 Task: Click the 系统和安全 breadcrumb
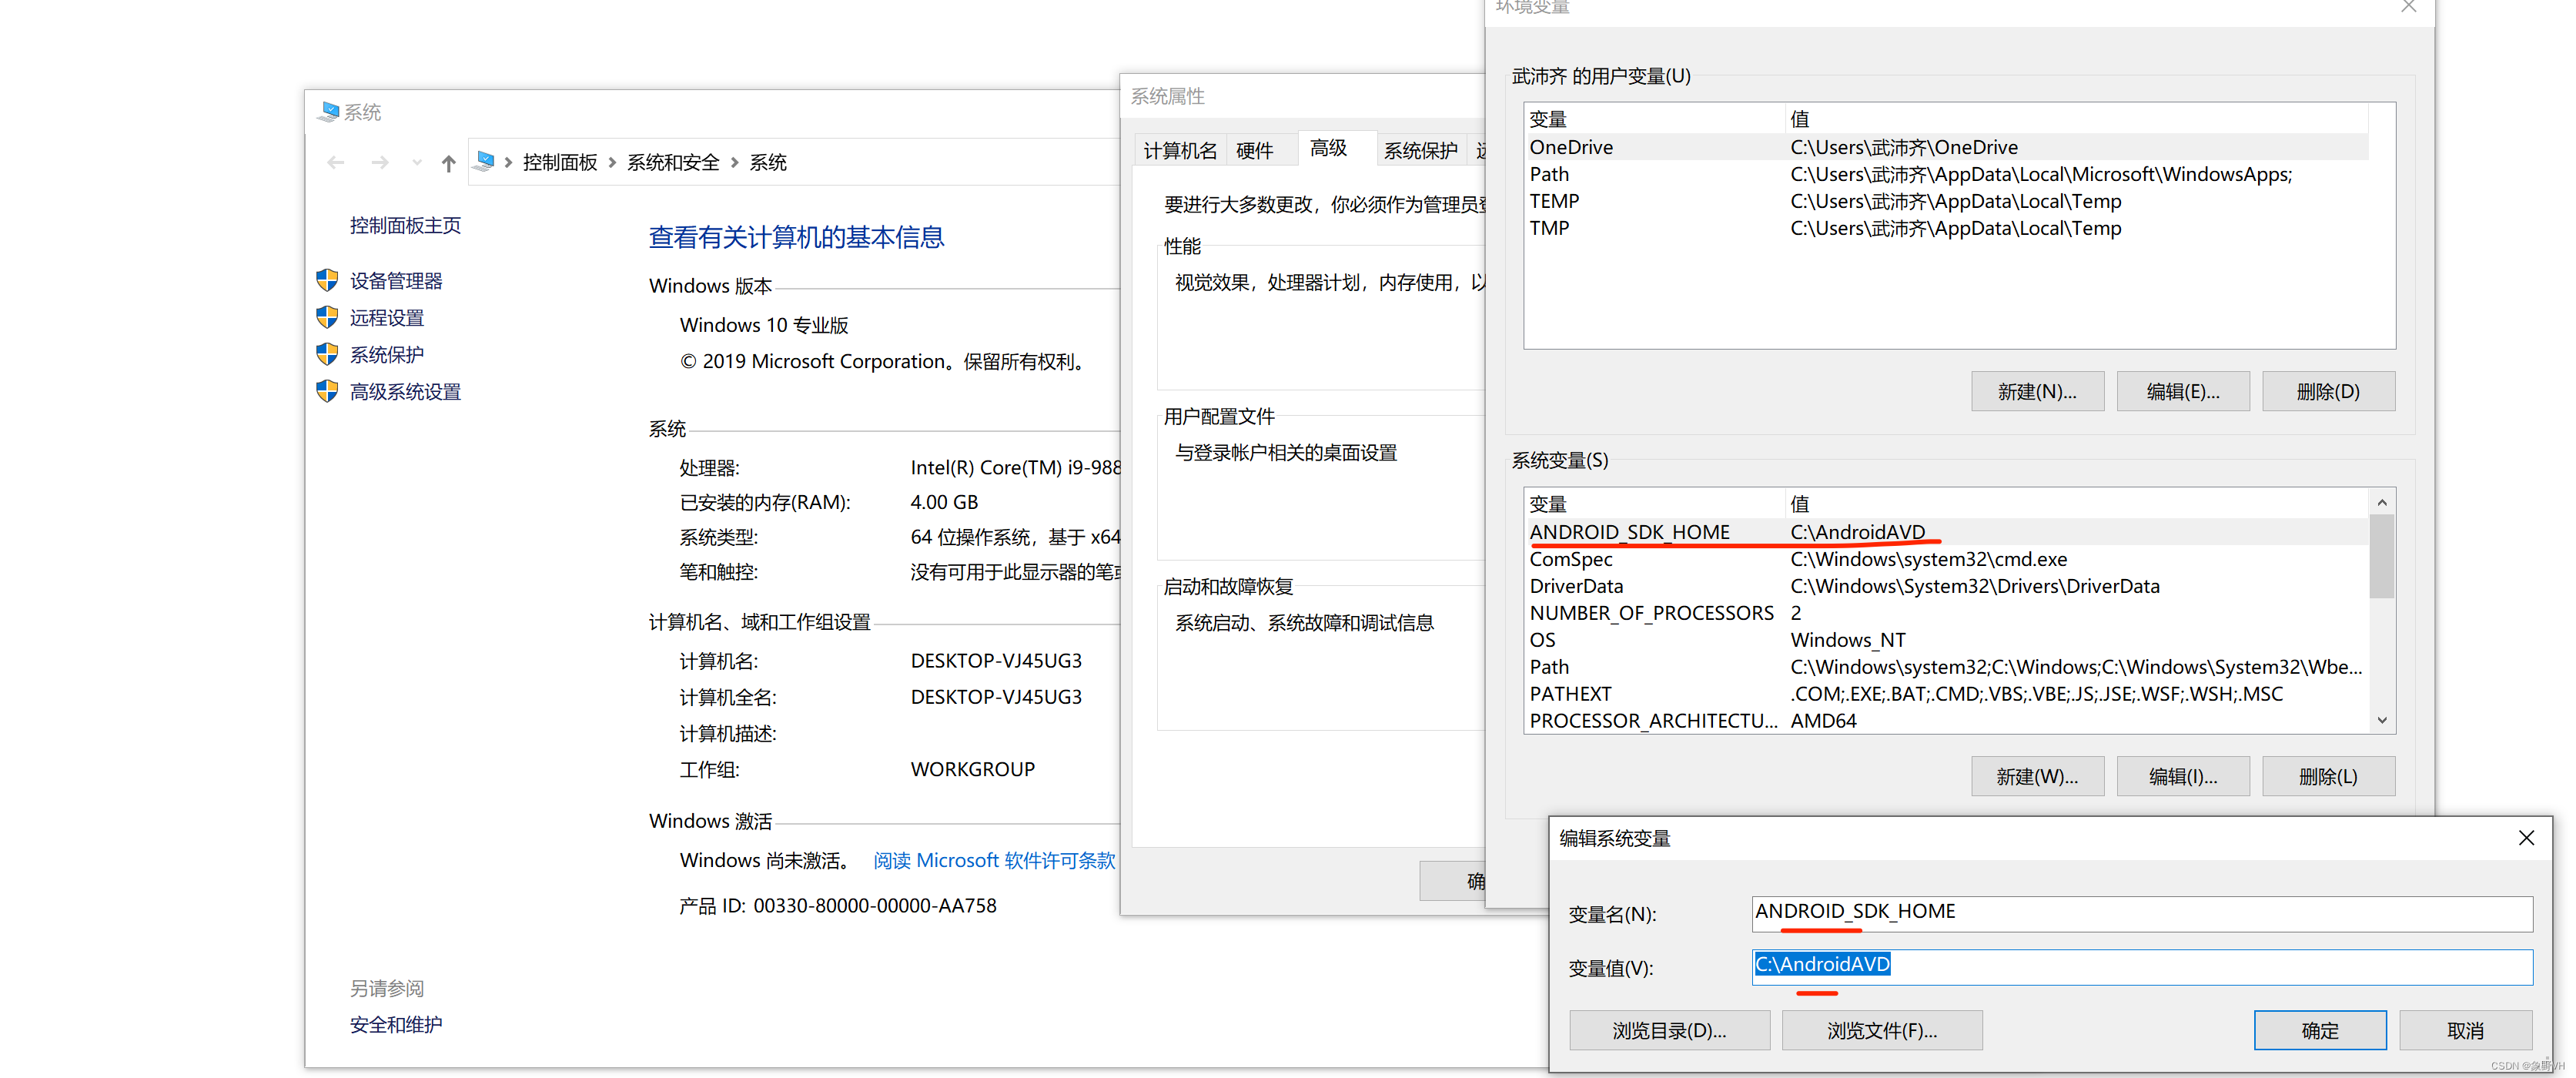point(673,162)
